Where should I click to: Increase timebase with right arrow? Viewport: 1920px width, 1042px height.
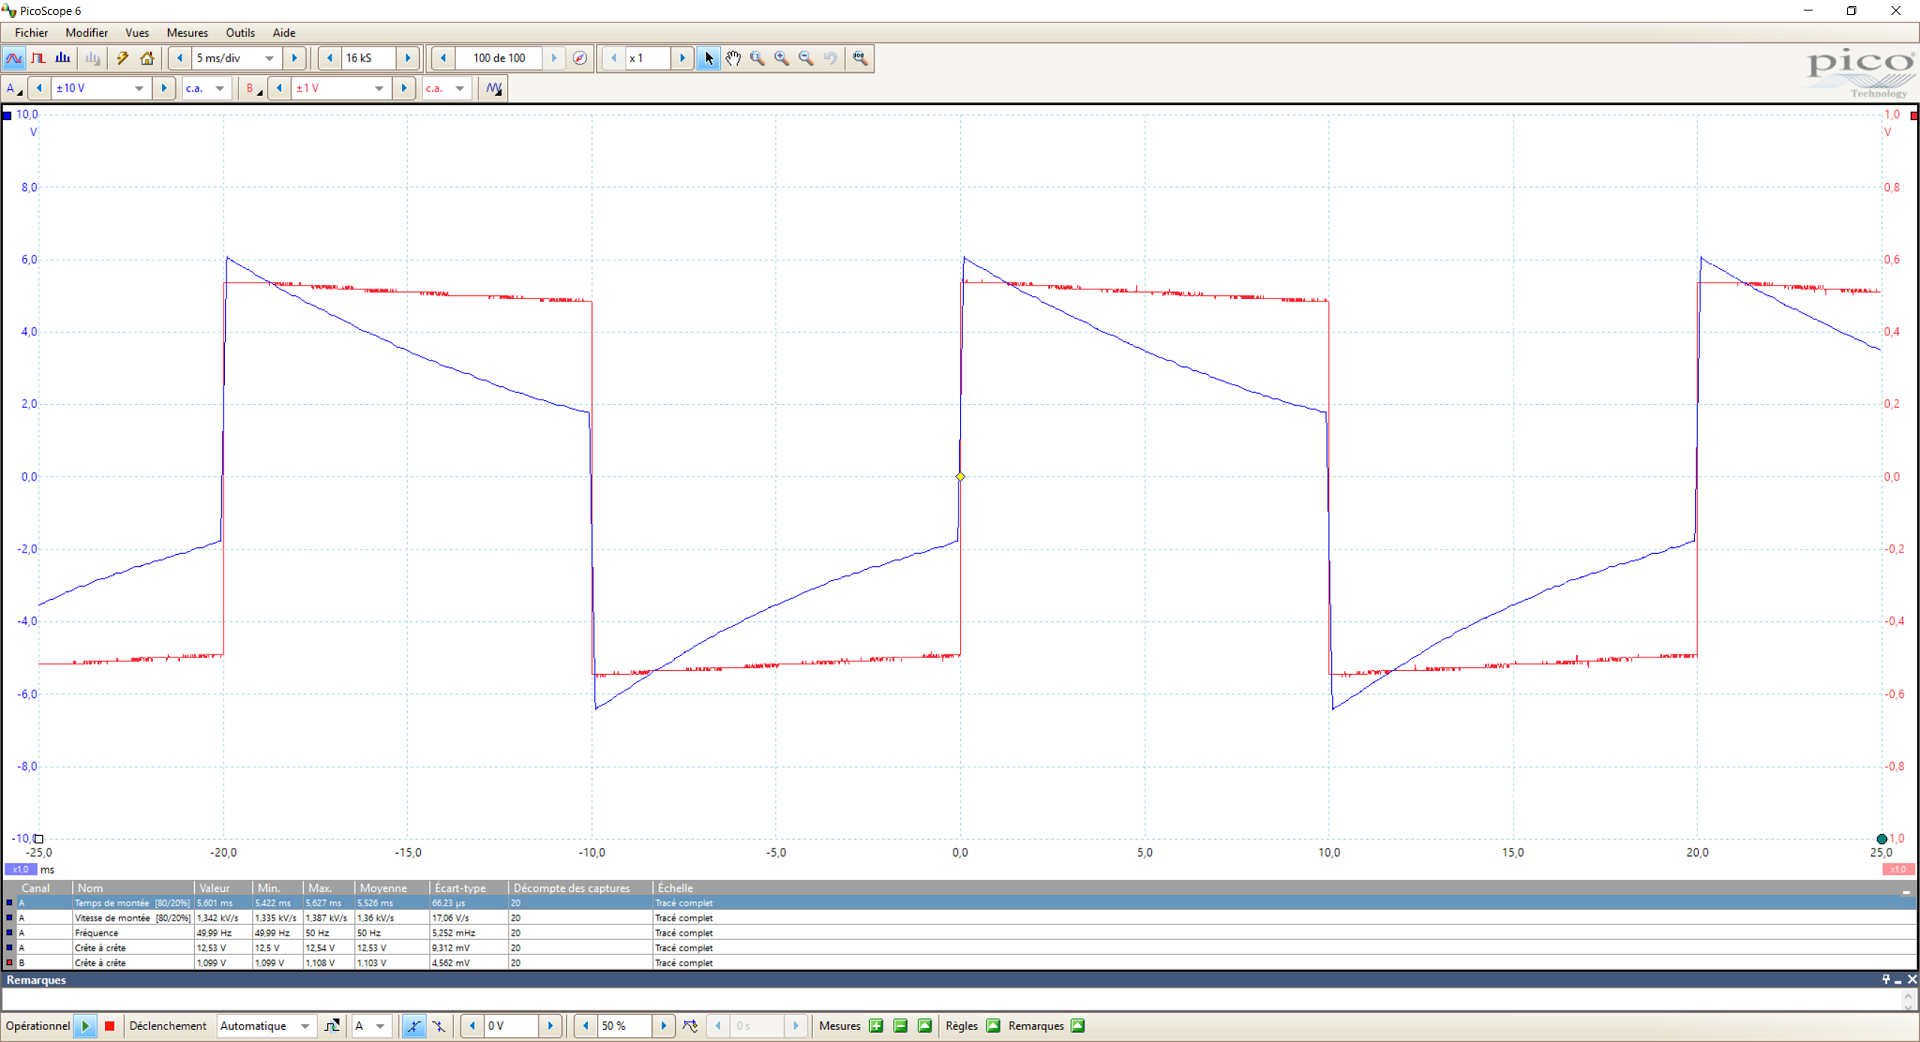(294, 59)
